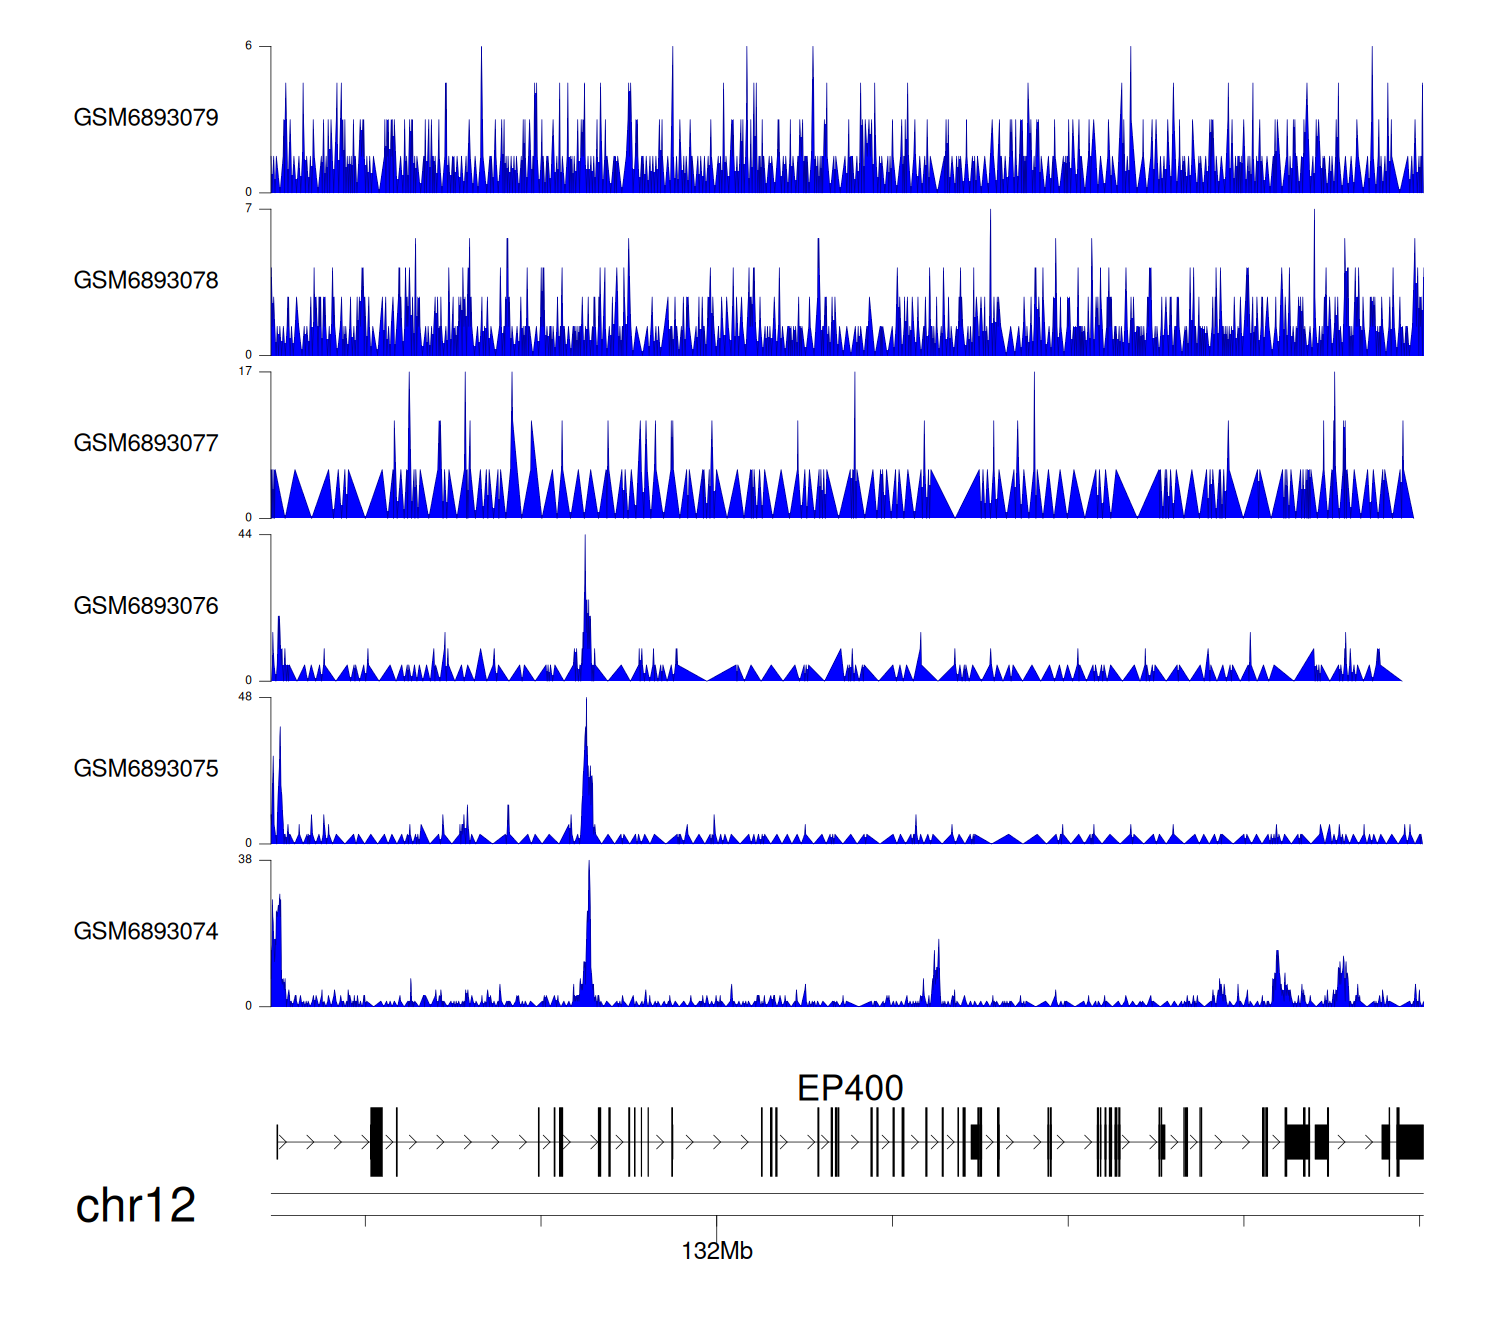Click the EP400 transcript start bar

click(x=278, y=1141)
